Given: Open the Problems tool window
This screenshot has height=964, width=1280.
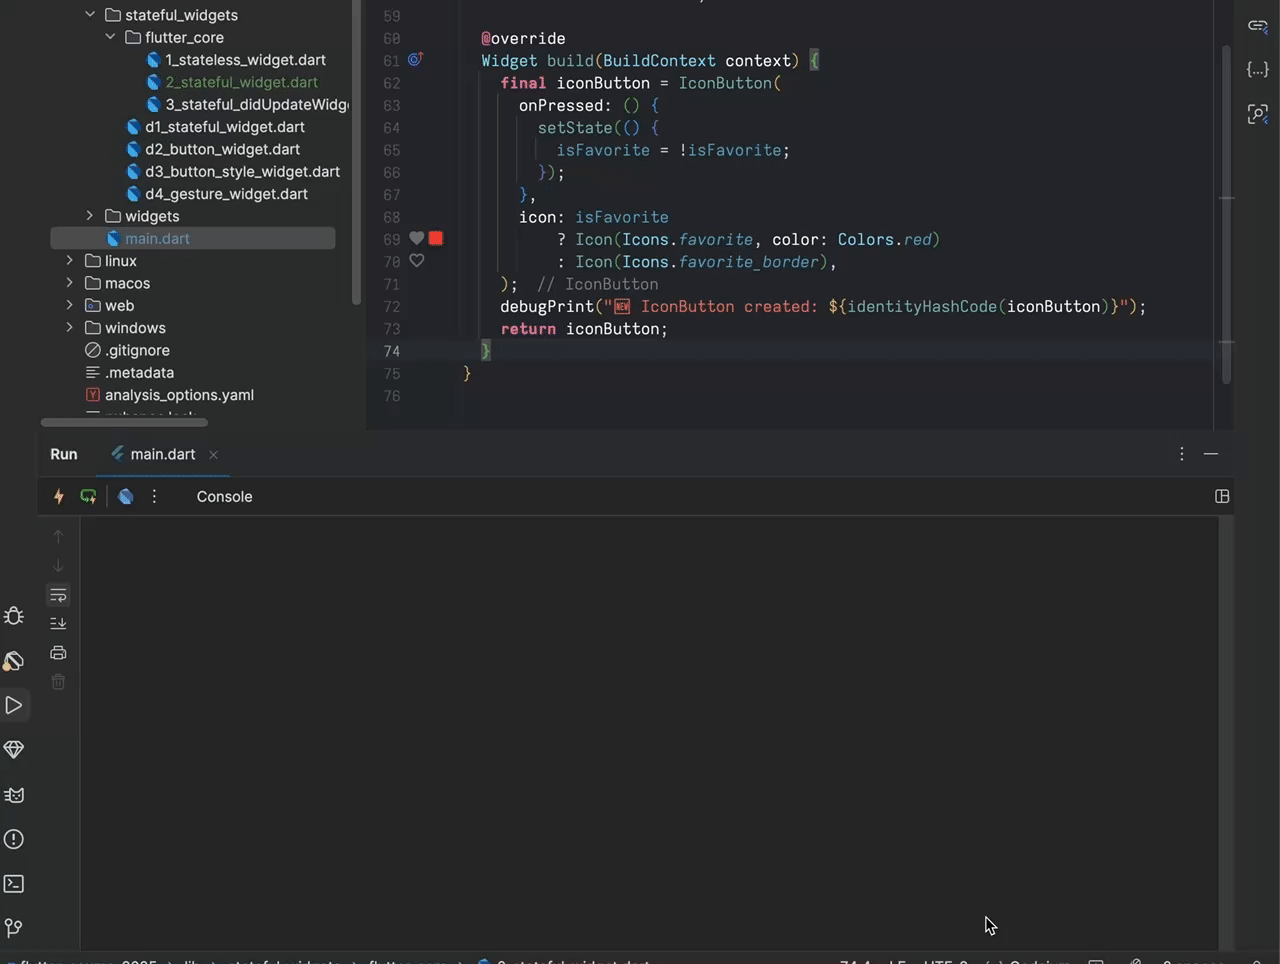Looking at the screenshot, I should point(13,839).
